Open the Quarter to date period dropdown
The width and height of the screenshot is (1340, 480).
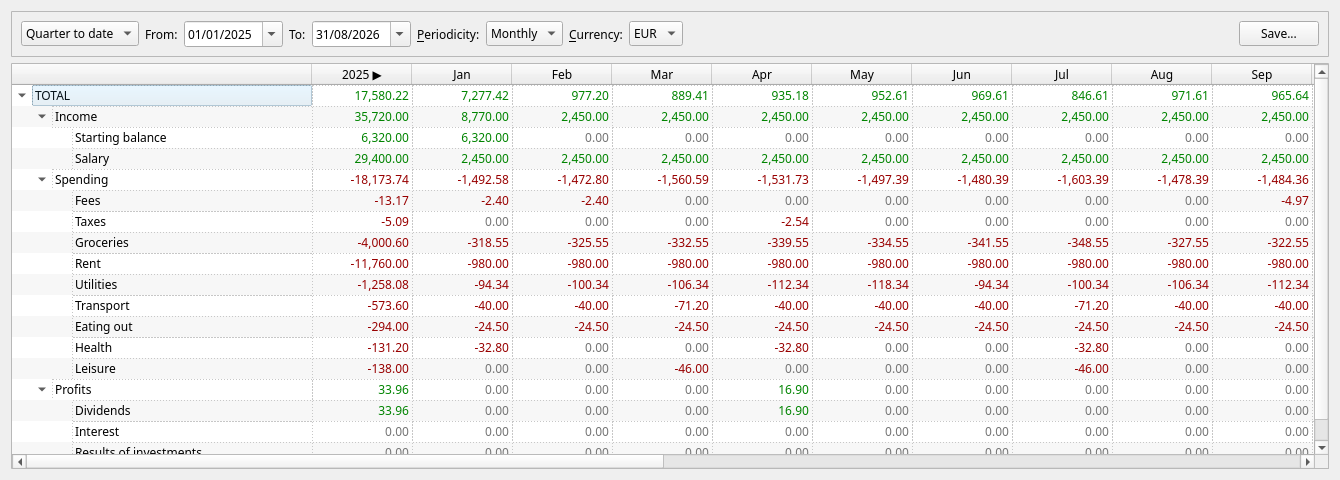coord(80,33)
